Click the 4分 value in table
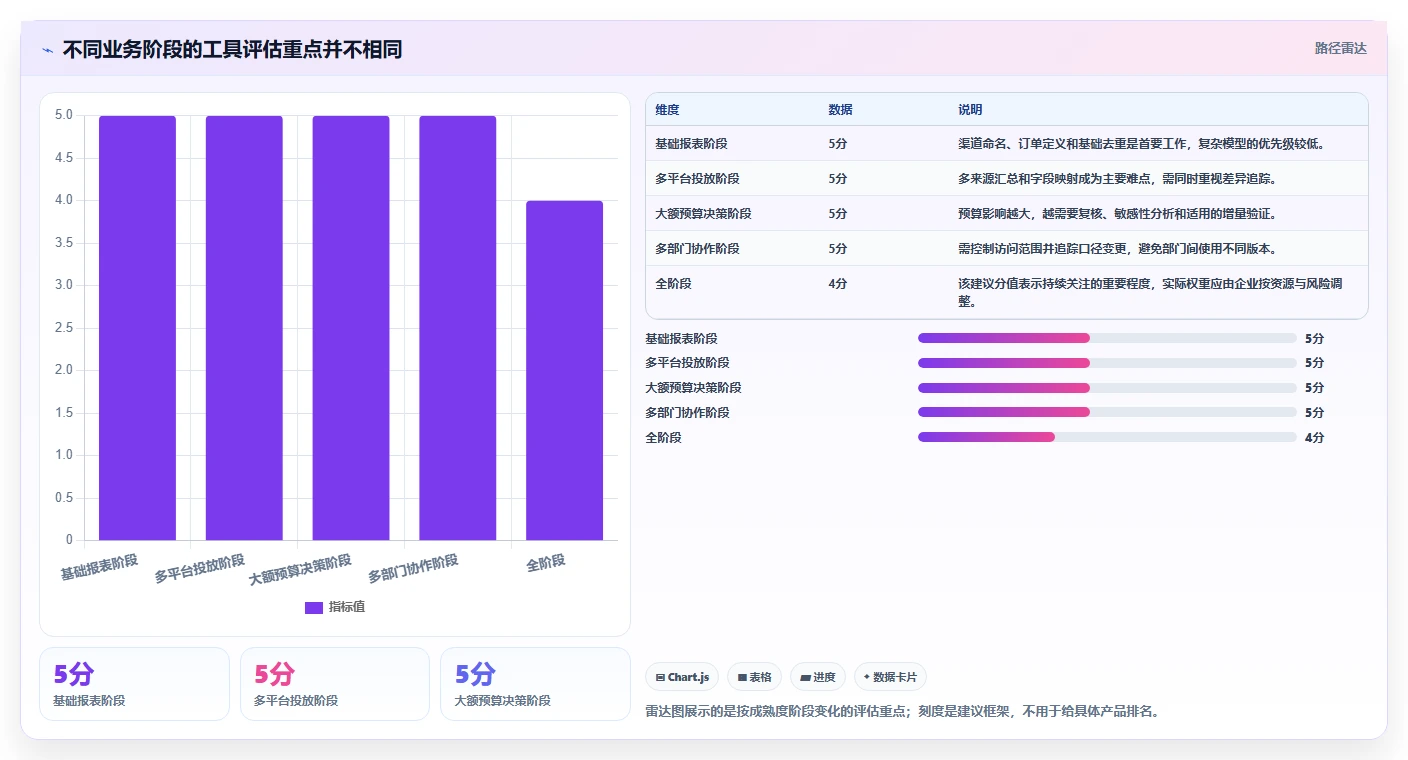1408x760 pixels. [837, 284]
